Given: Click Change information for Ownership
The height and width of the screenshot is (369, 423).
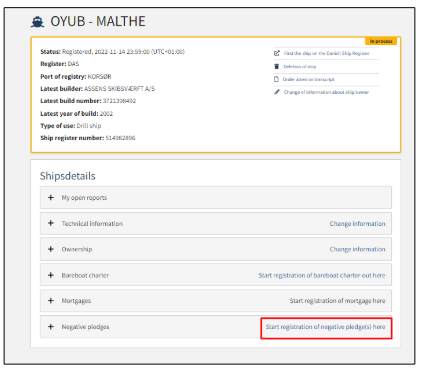Looking at the screenshot, I should click(357, 249).
